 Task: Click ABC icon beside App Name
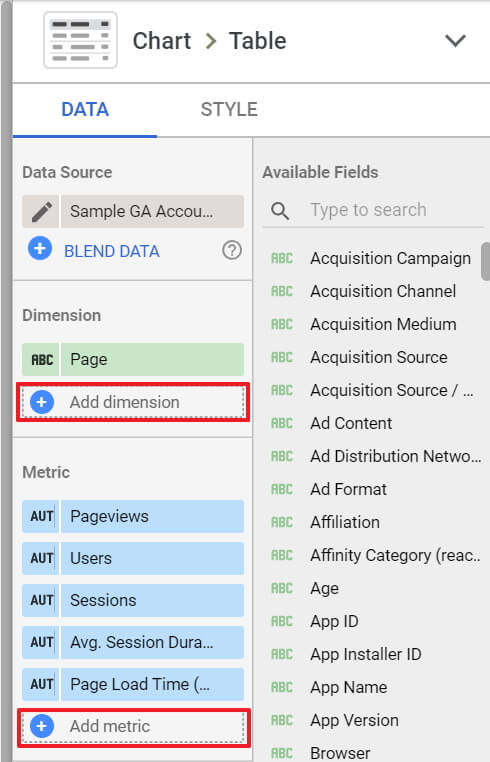pyautogui.click(x=282, y=688)
